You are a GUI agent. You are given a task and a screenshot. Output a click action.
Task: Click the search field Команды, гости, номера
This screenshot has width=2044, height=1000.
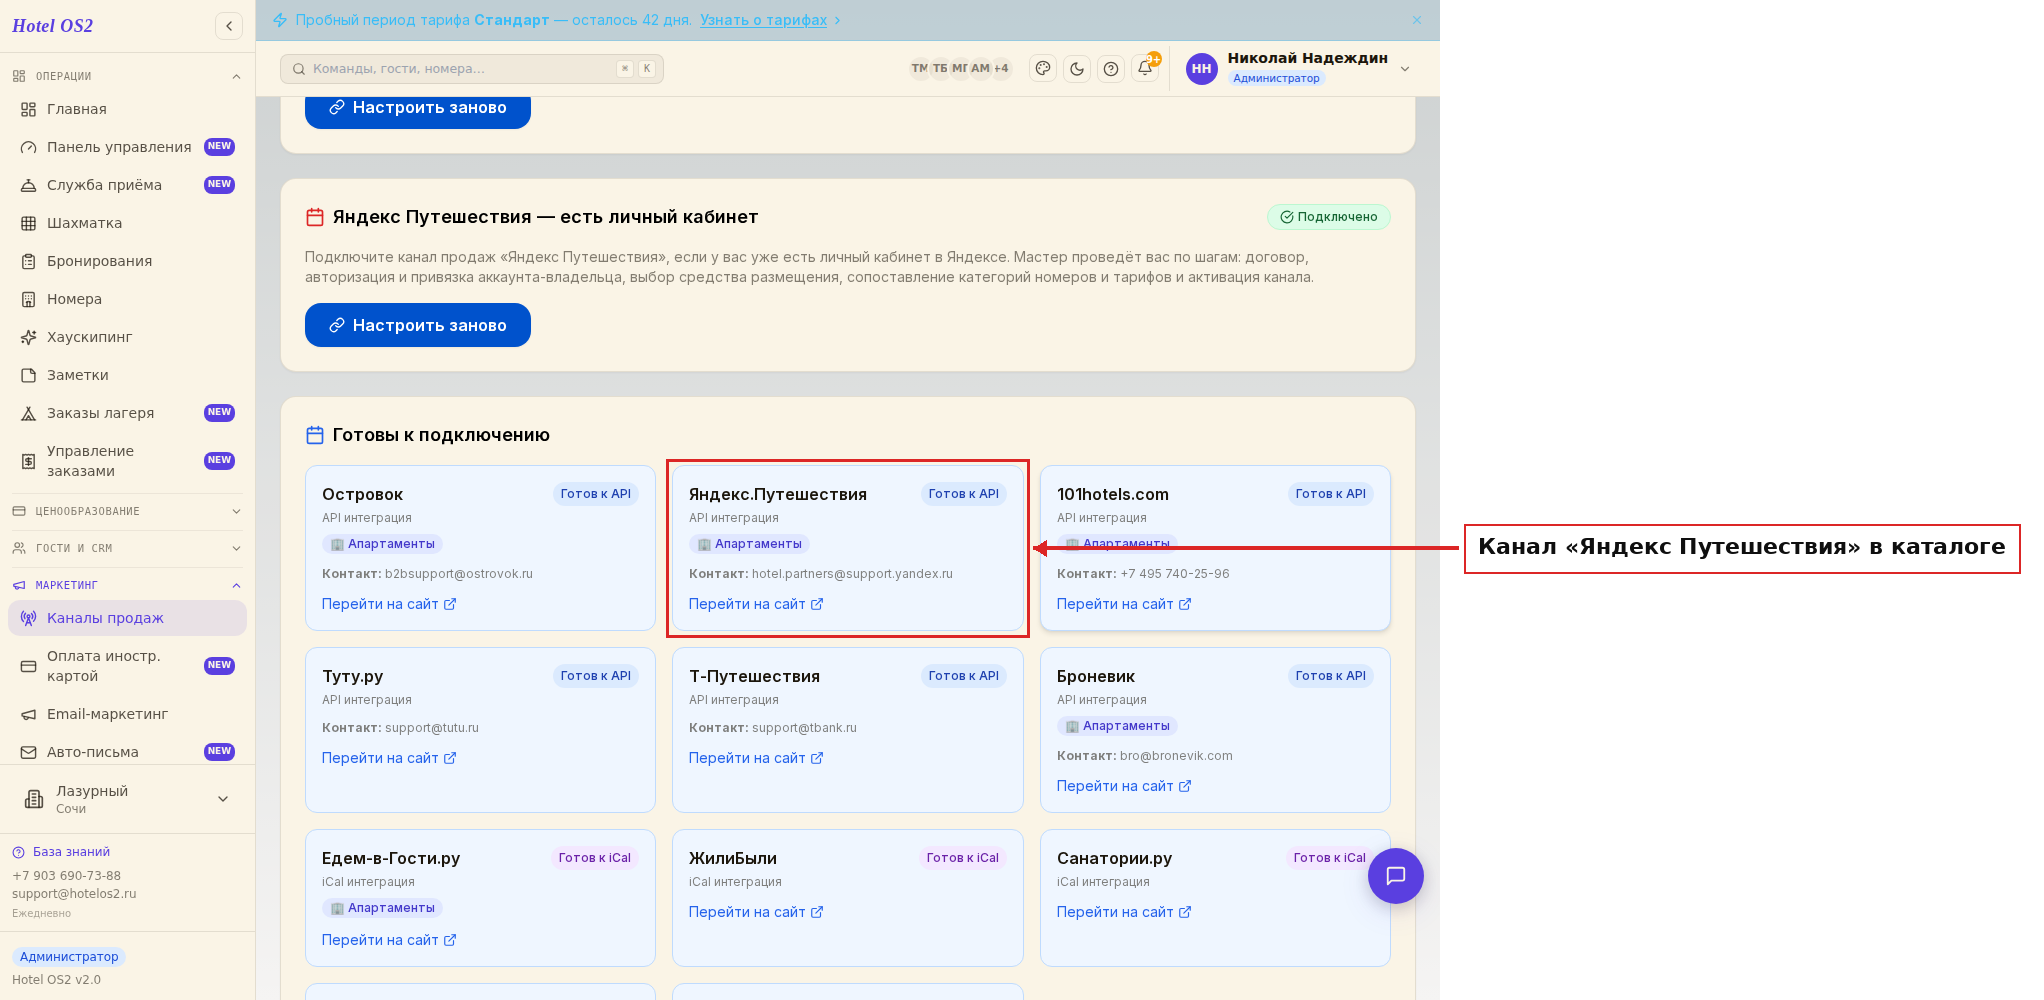pyautogui.click(x=472, y=69)
